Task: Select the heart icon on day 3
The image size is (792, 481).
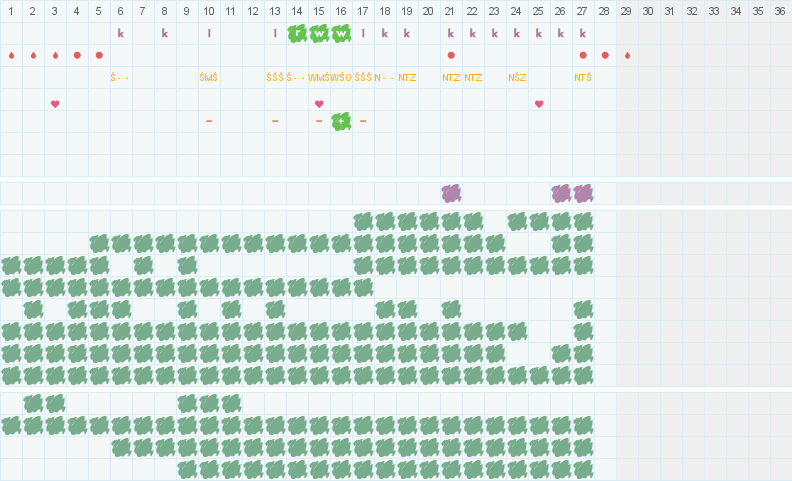Action: pyautogui.click(x=55, y=104)
